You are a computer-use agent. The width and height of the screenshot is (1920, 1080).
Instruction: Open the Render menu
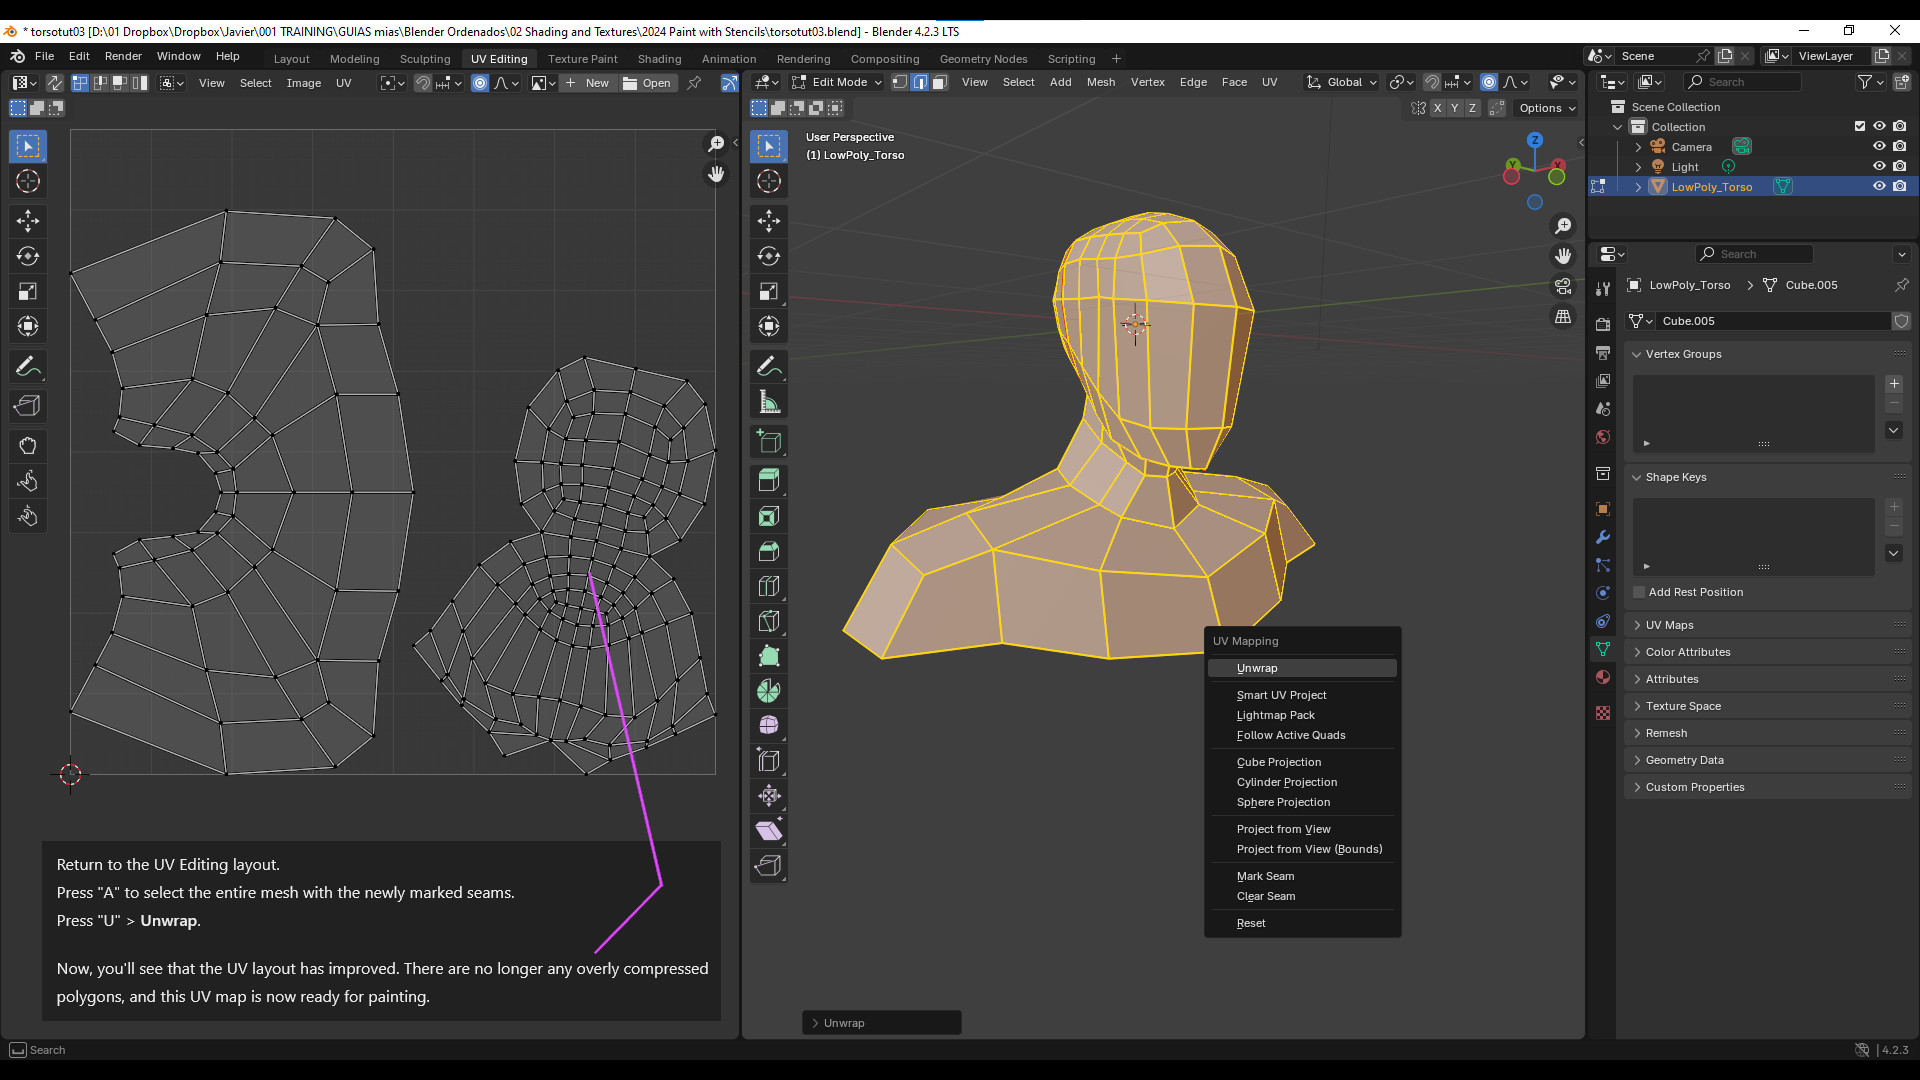(123, 56)
